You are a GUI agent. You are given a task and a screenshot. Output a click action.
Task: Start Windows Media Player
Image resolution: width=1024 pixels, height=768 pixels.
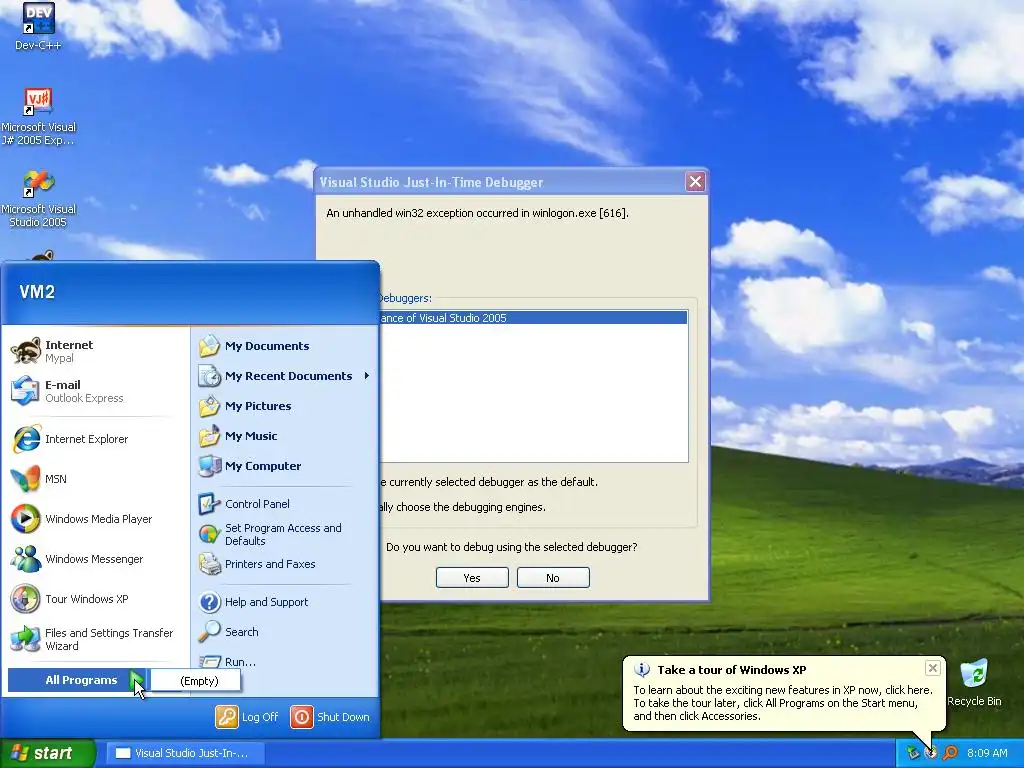point(82,519)
